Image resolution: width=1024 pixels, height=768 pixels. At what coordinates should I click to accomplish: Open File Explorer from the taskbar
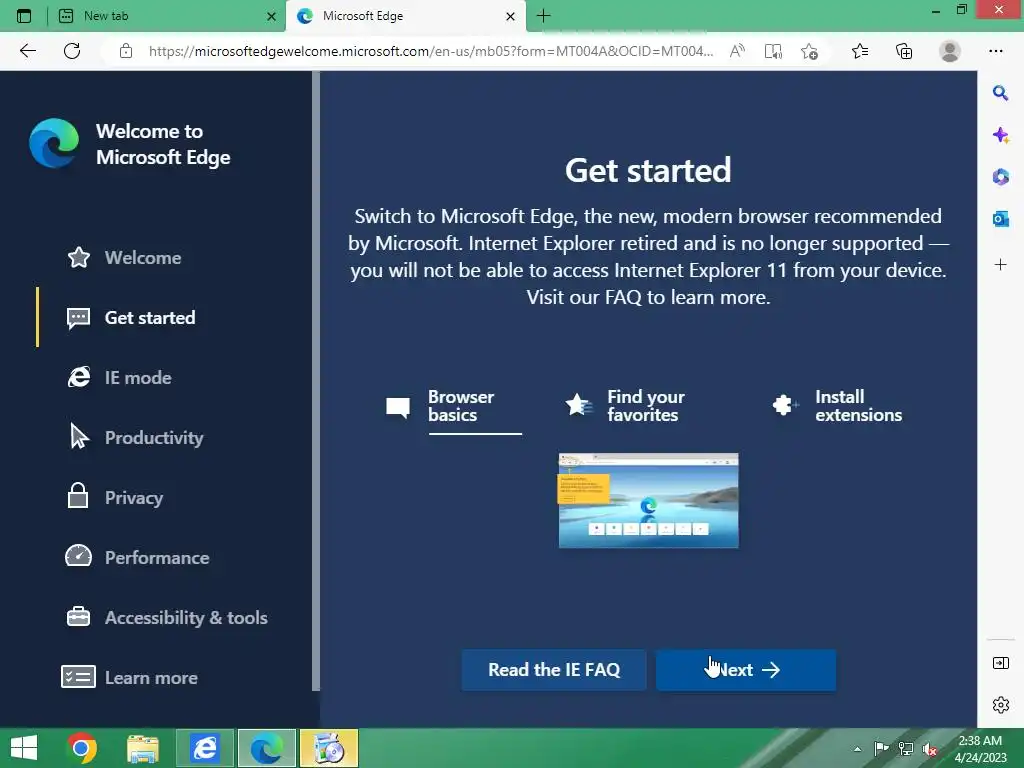(143, 748)
